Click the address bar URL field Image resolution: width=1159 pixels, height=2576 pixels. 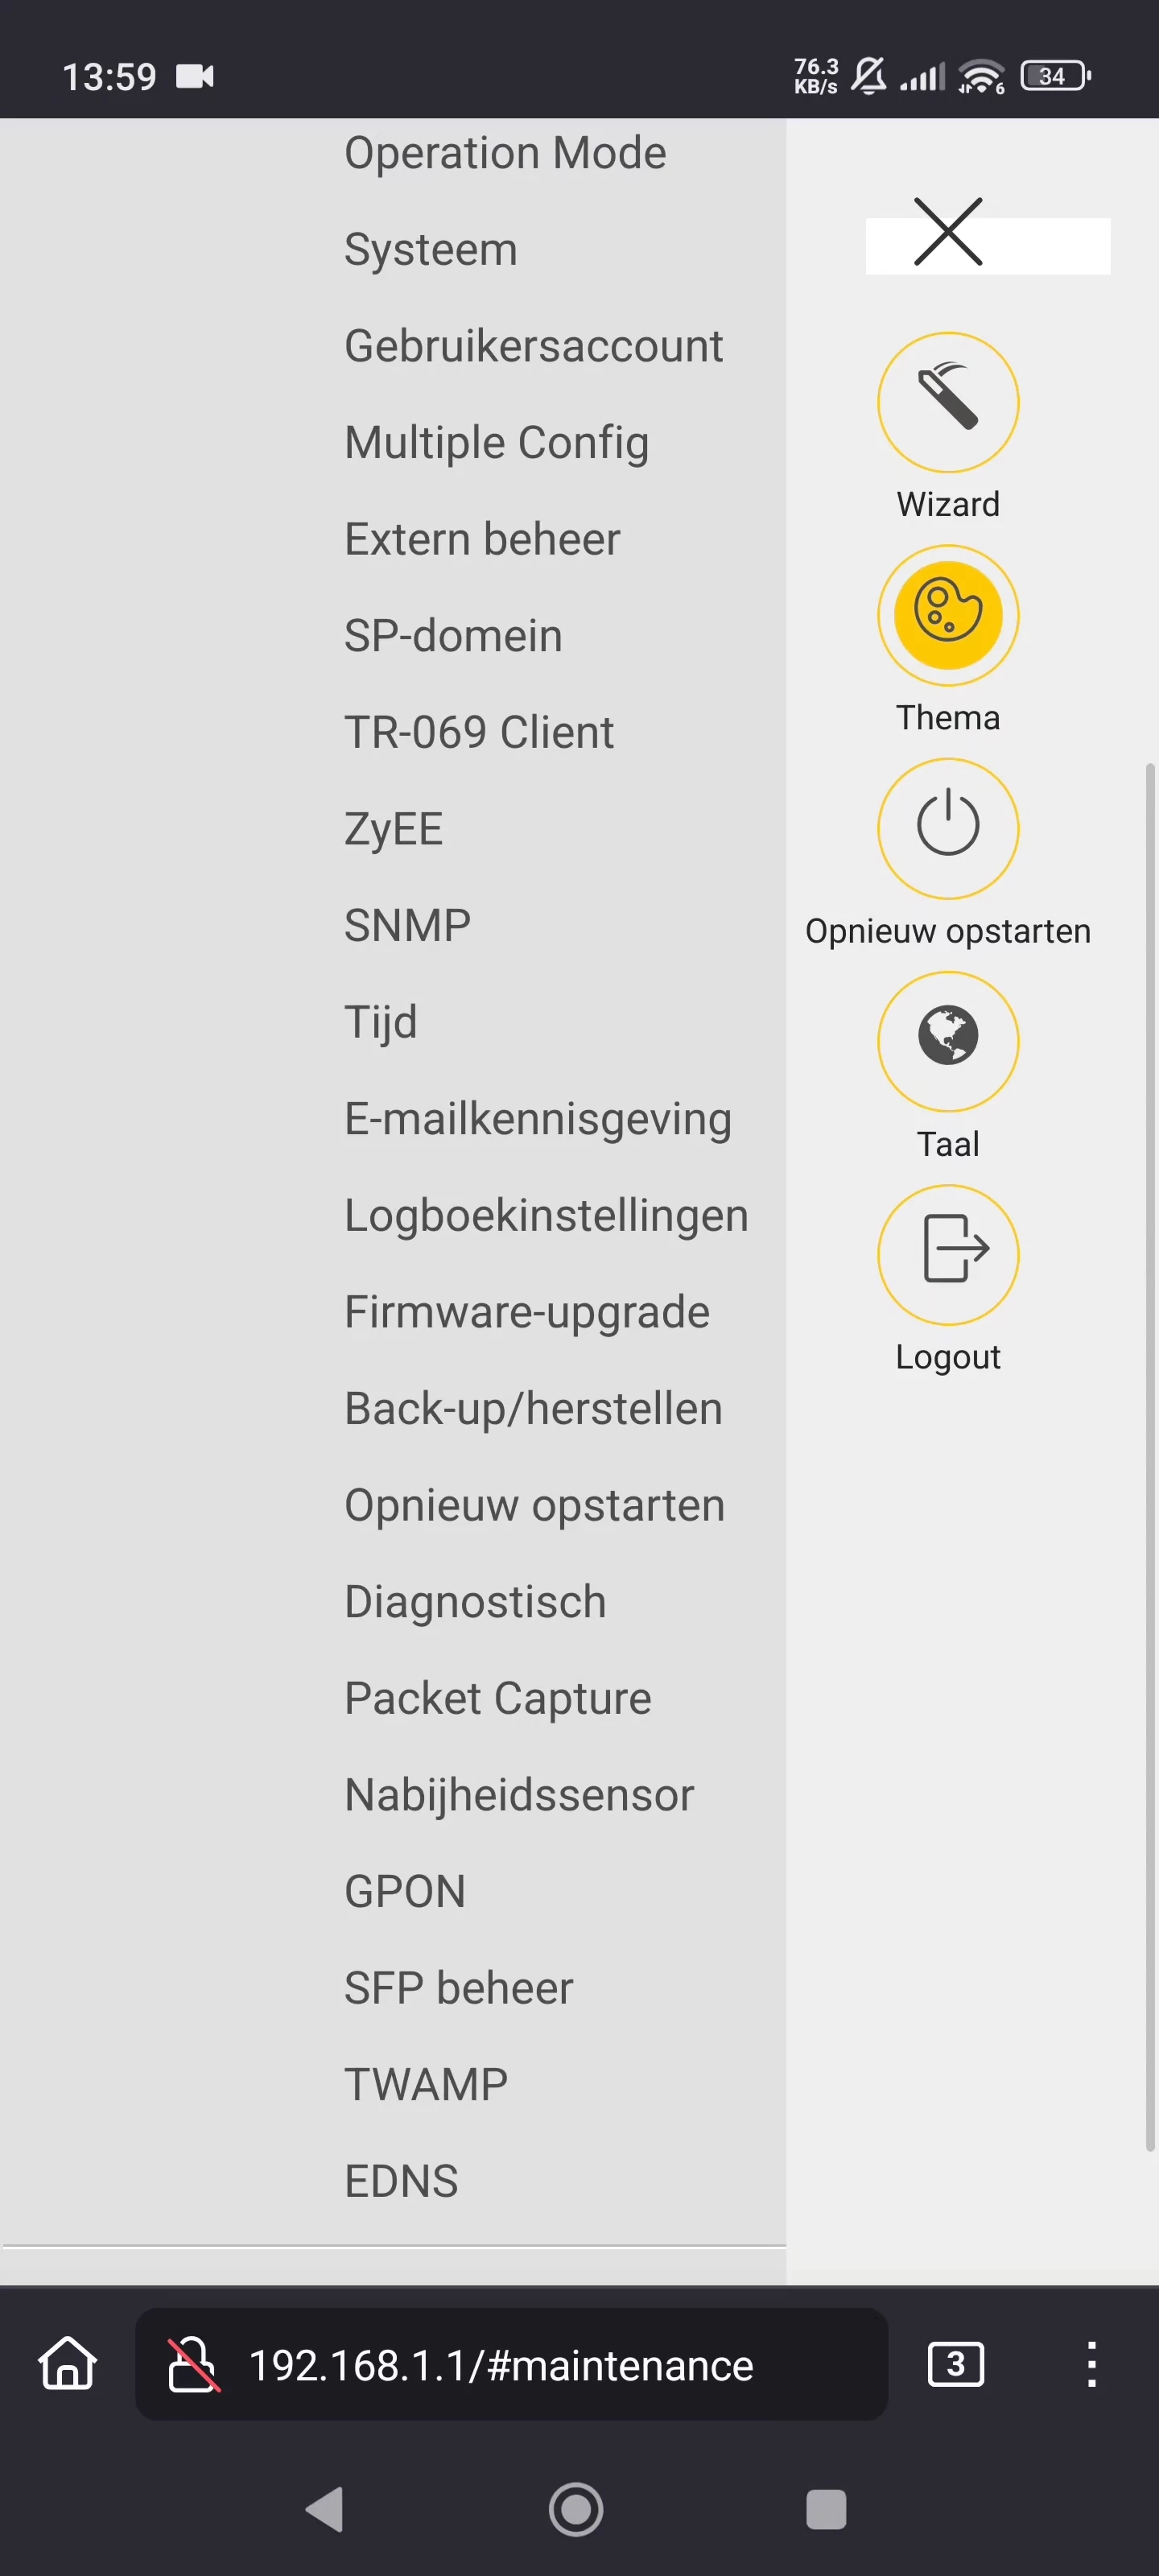tap(511, 2364)
